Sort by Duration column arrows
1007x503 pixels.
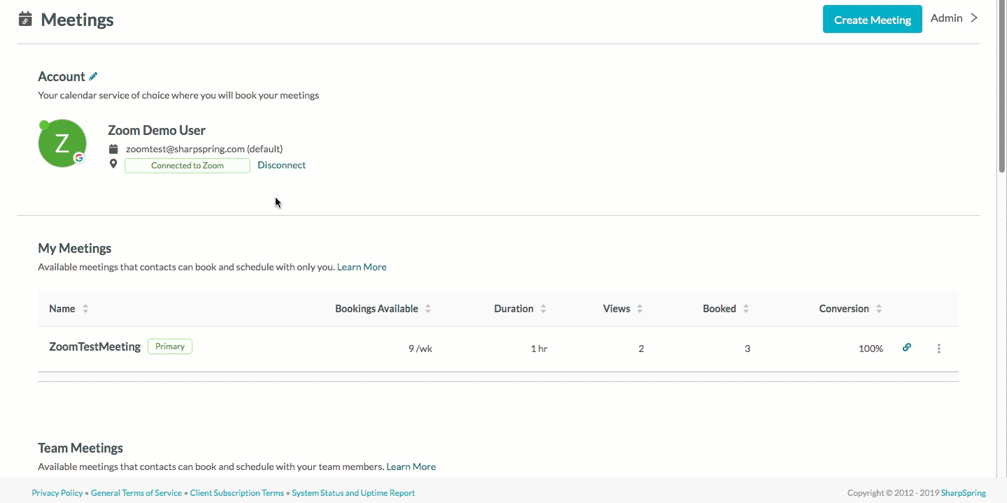click(x=543, y=309)
